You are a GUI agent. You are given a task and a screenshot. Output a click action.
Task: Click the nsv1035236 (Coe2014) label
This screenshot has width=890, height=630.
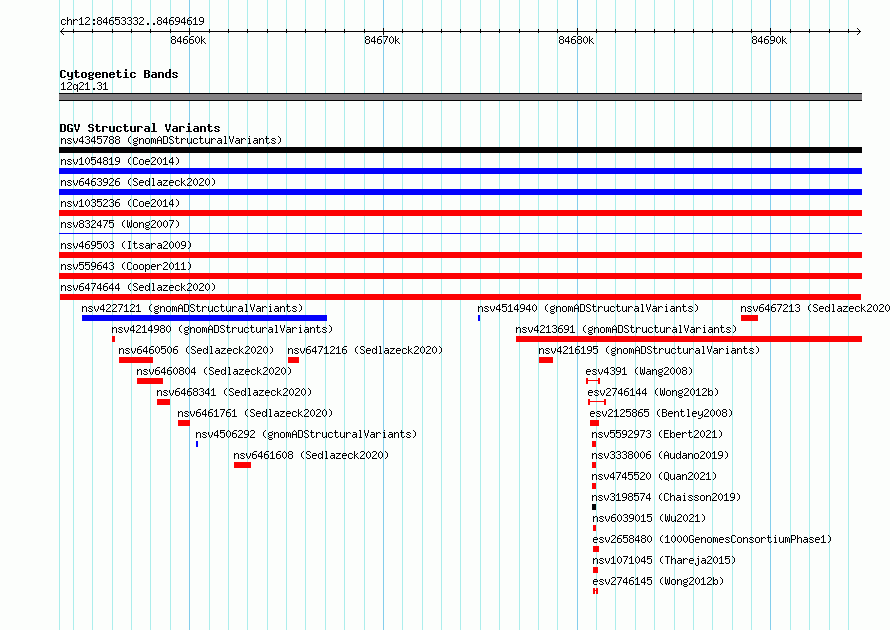[120, 203]
